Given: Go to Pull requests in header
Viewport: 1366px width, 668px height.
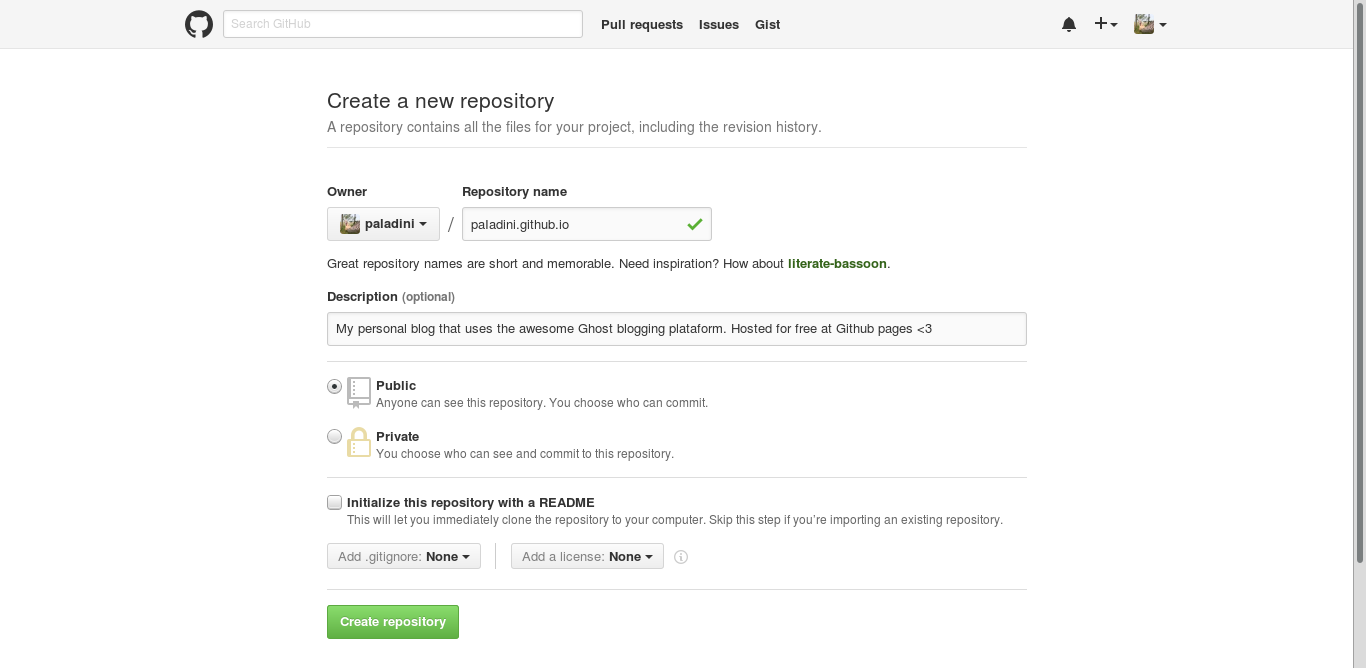Looking at the screenshot, I should pyautogui.click(x=642, y=24).
